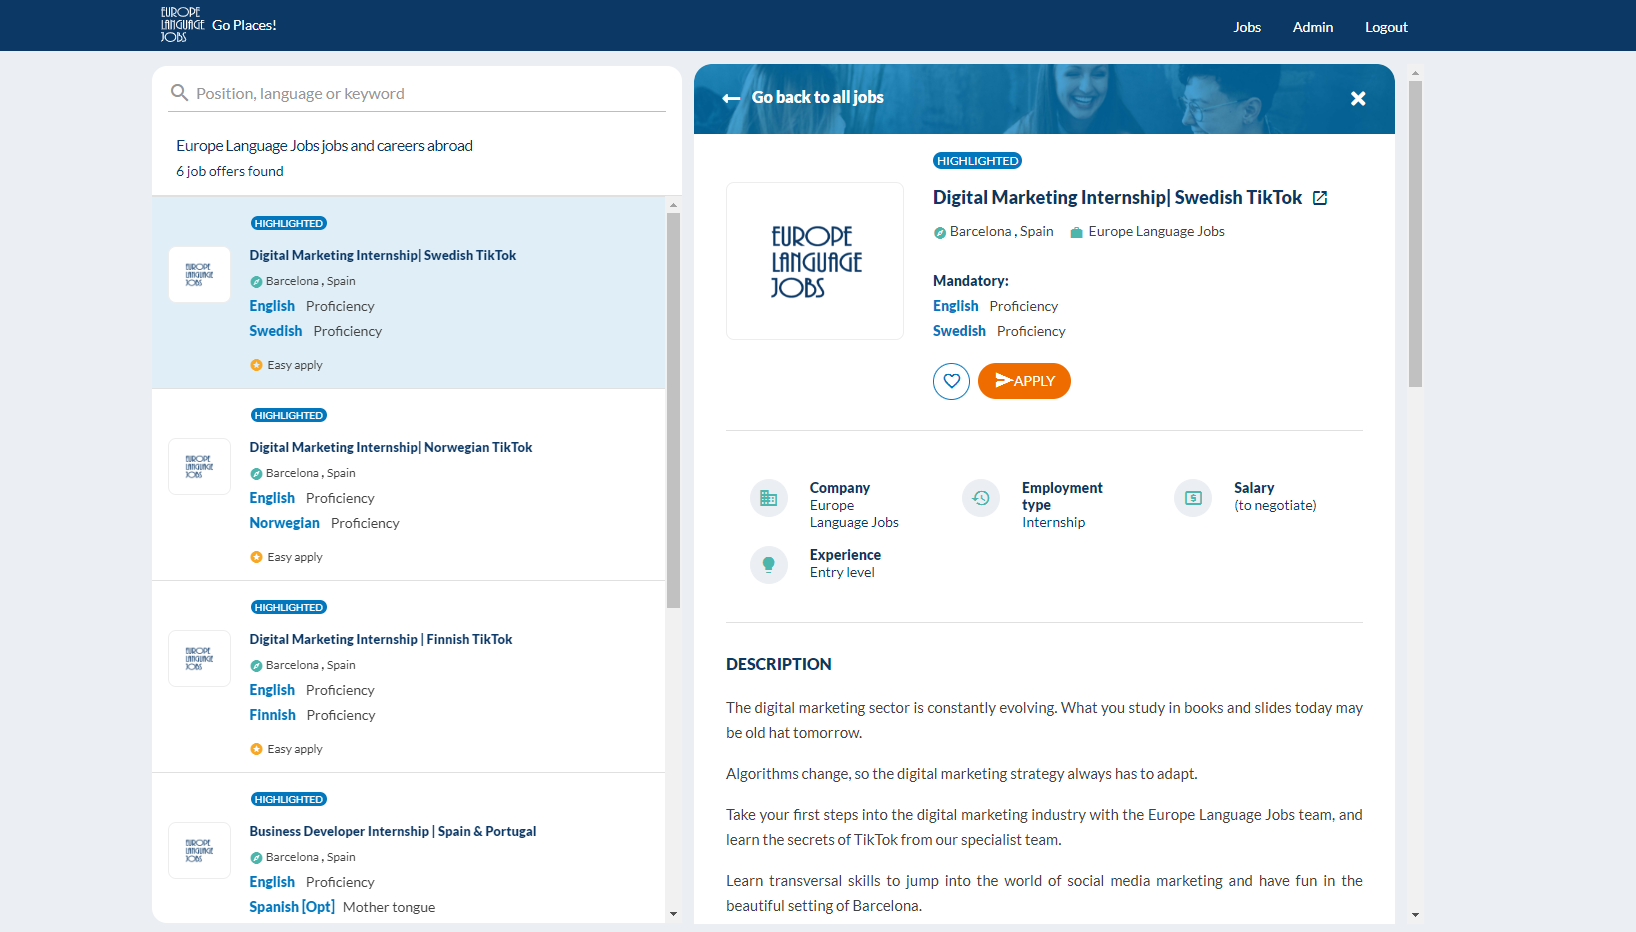
Task: Click Finnish language label on job card
Action: tap(272, 715)
